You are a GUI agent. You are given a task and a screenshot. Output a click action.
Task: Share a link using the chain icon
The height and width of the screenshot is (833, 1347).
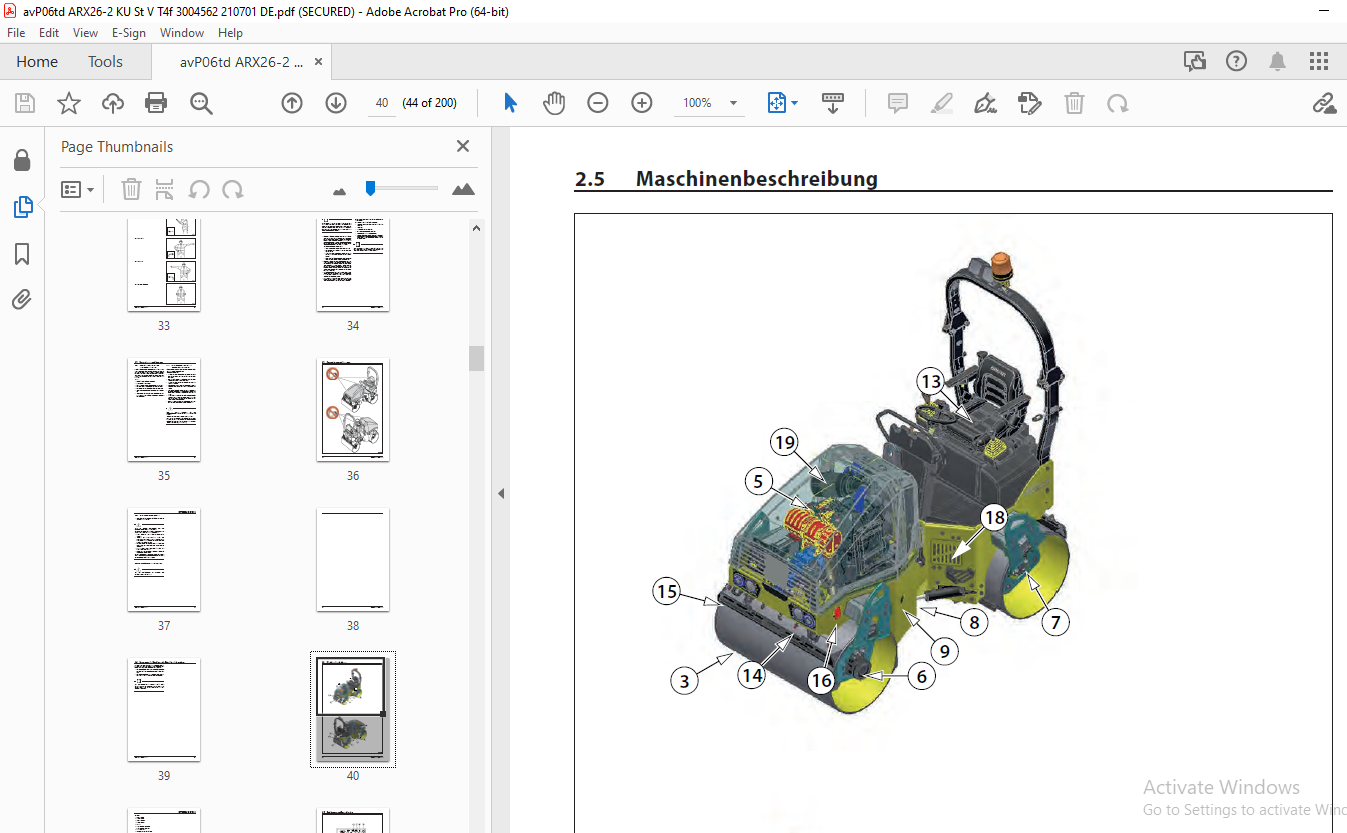[x=1324, y=103]
